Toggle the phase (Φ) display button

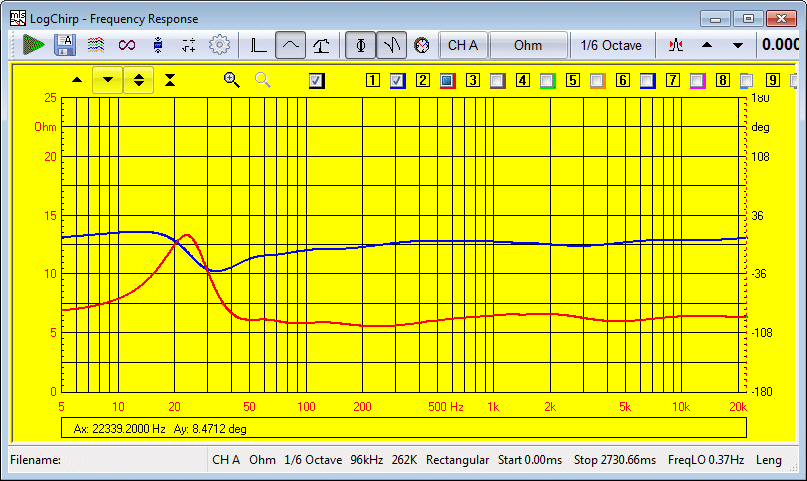tap(360, 45)
